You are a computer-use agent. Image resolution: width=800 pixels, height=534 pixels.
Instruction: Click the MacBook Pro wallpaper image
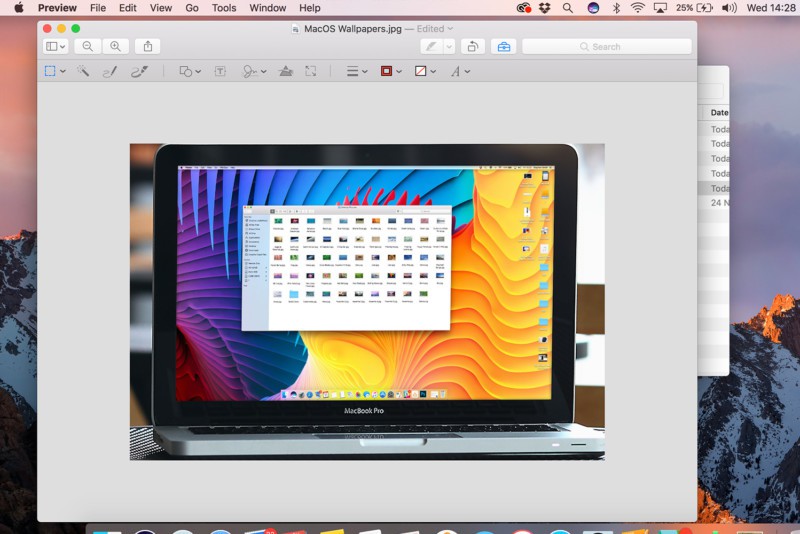[367, 302]
